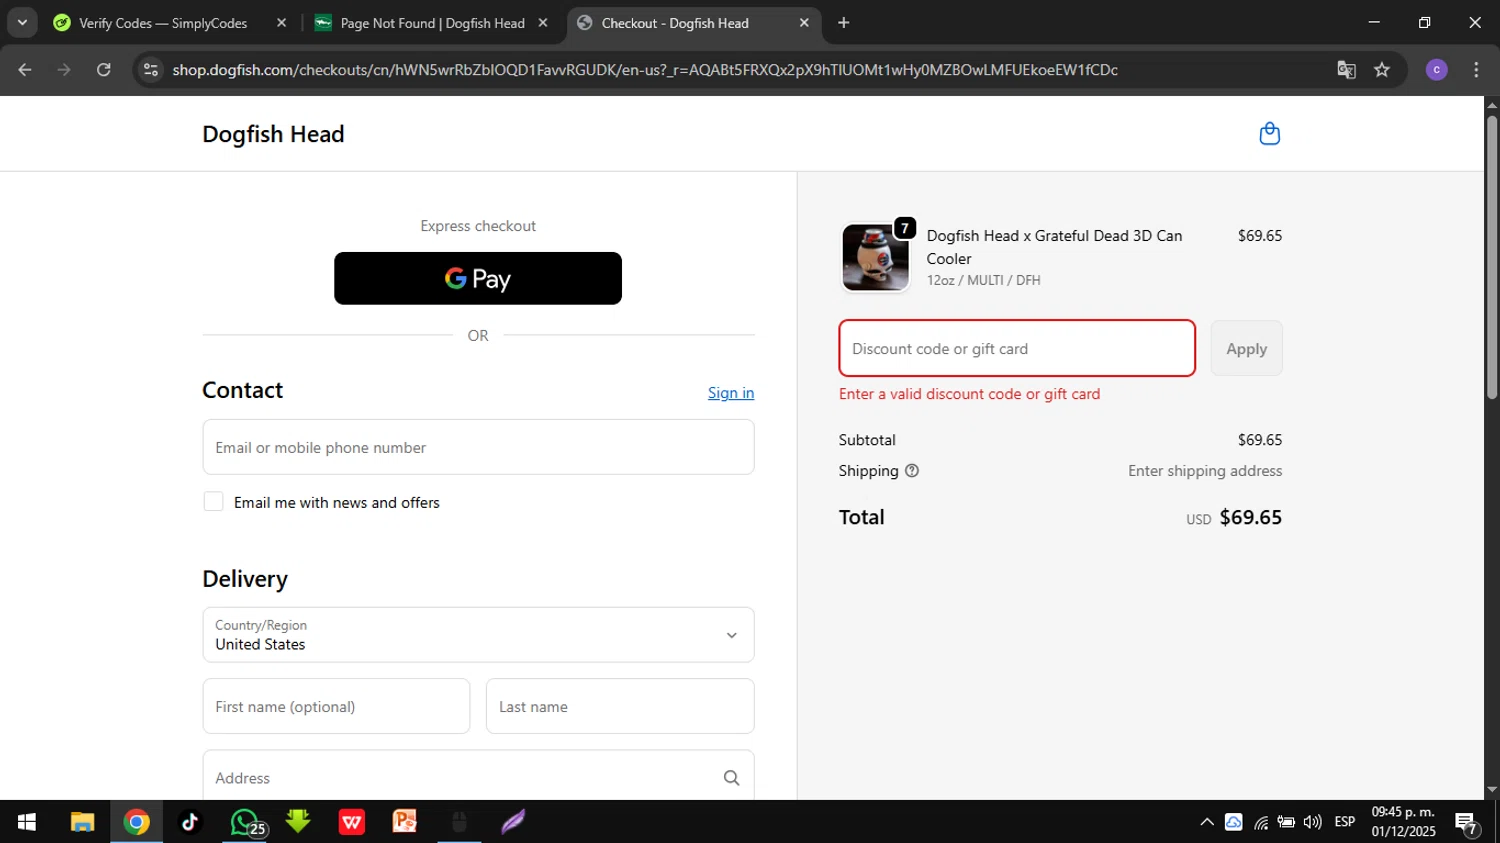Click the translate this page icon
Viewport: 1500px width, 843px height.
pos(1346,70)
